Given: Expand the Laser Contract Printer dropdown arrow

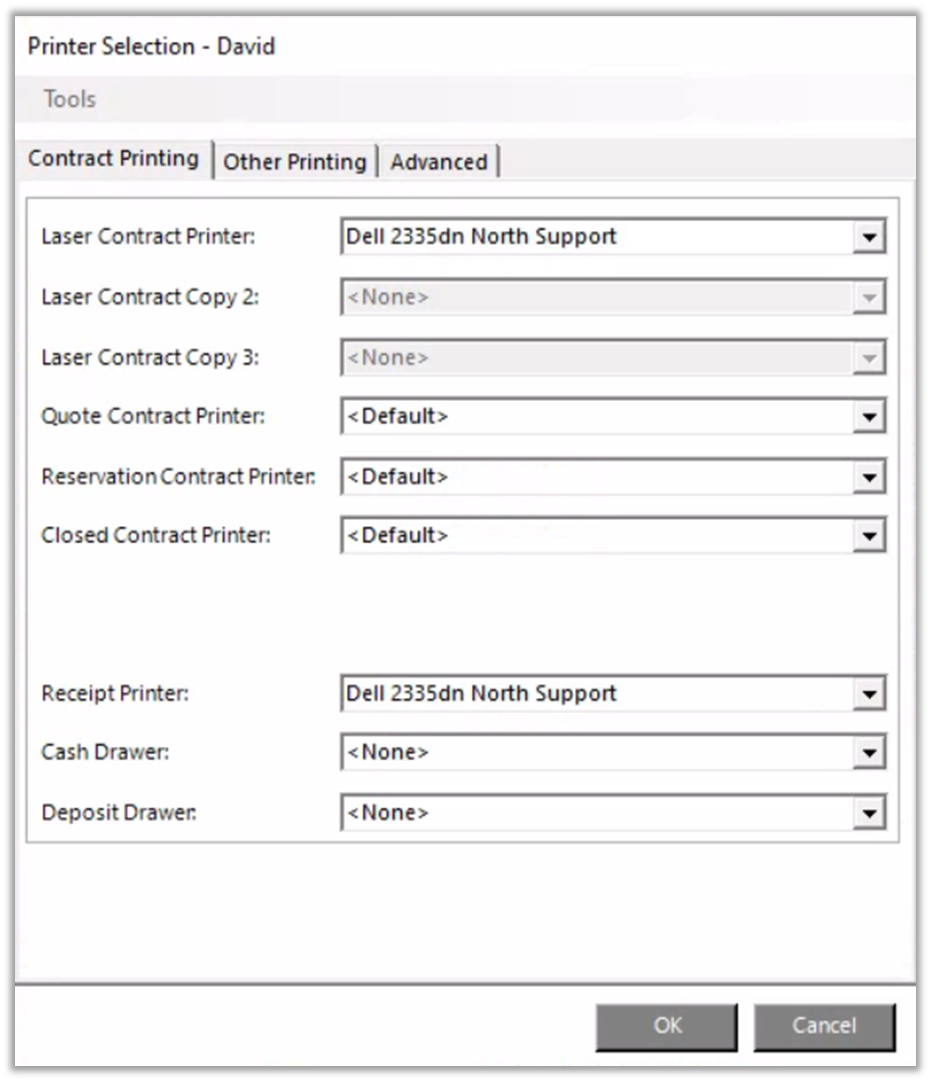Looking at the screenshot, I should (x=869, y=238).
